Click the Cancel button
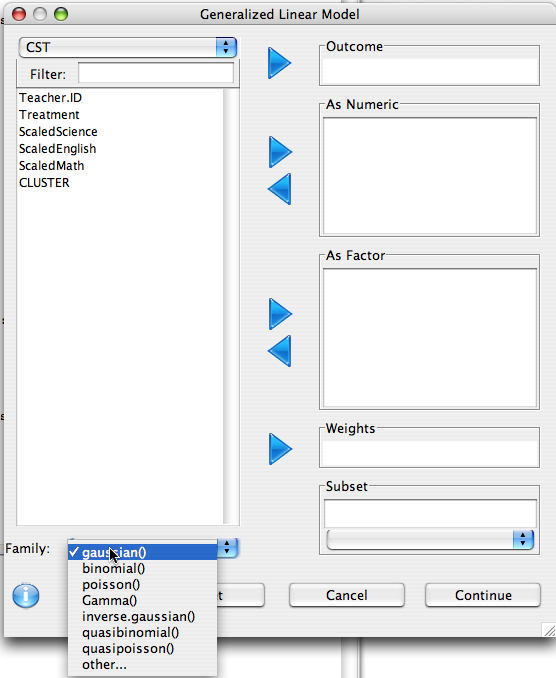 tap(347, 595)
